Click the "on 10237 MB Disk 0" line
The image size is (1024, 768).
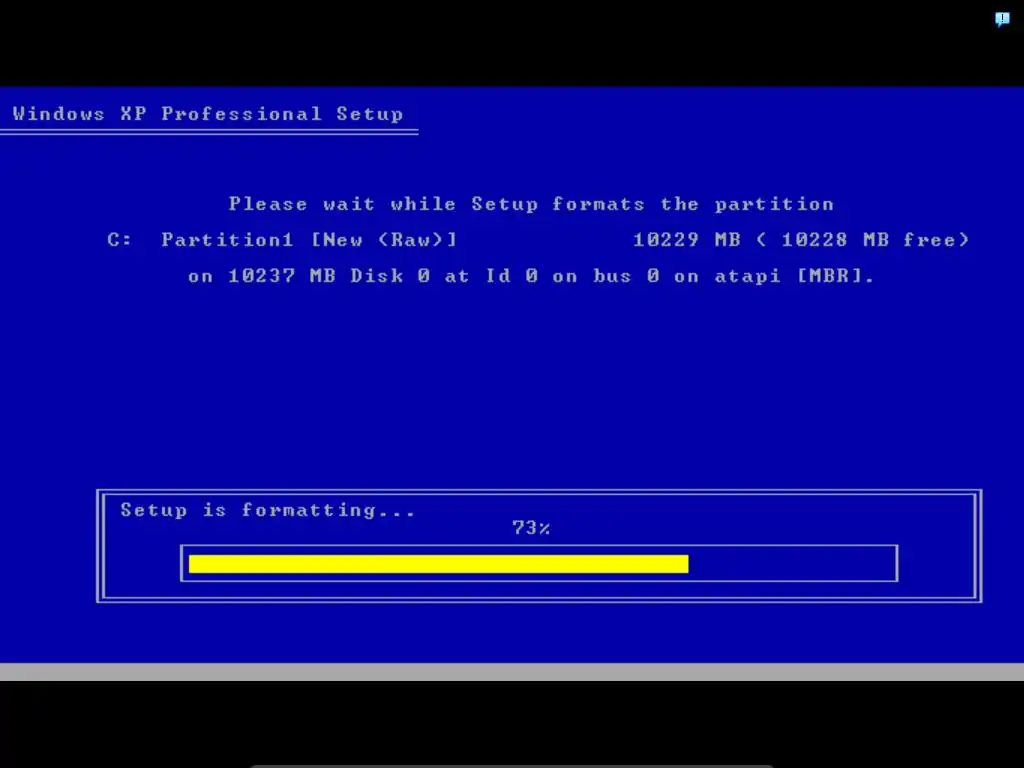(531, 276)
